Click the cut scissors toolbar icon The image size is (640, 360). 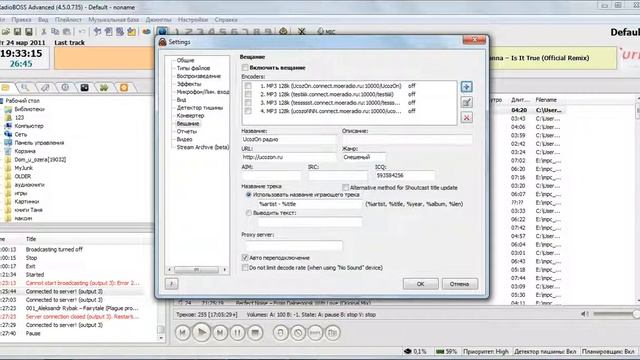point(44,31)
